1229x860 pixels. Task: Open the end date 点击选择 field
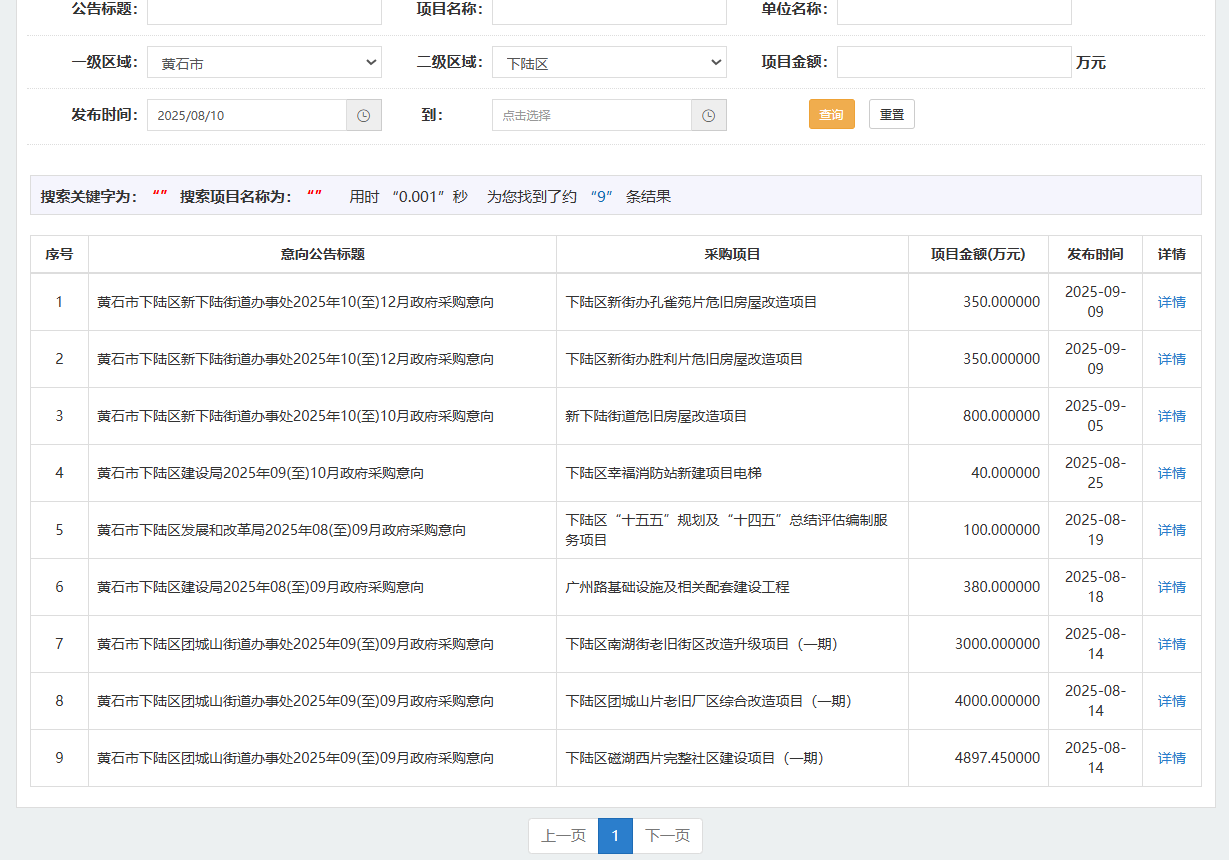[x=591, y=115]
